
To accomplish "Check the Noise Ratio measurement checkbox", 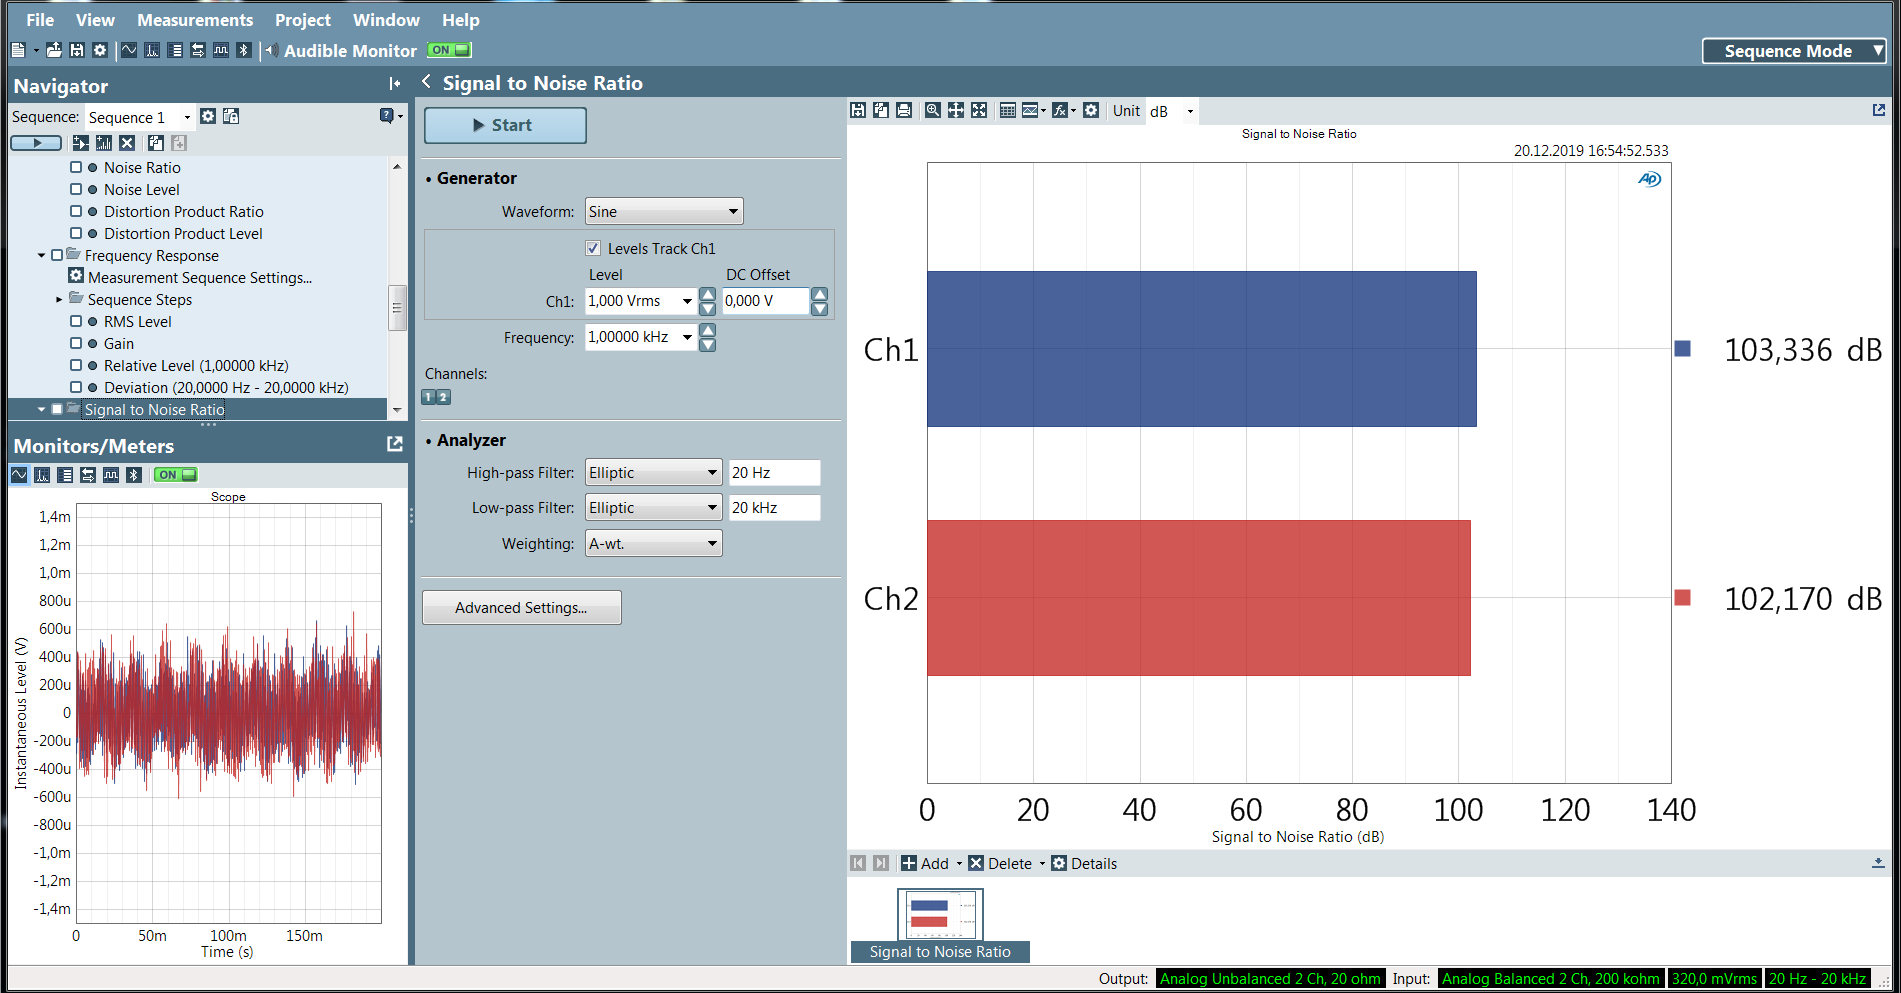I will pos(76,168).
